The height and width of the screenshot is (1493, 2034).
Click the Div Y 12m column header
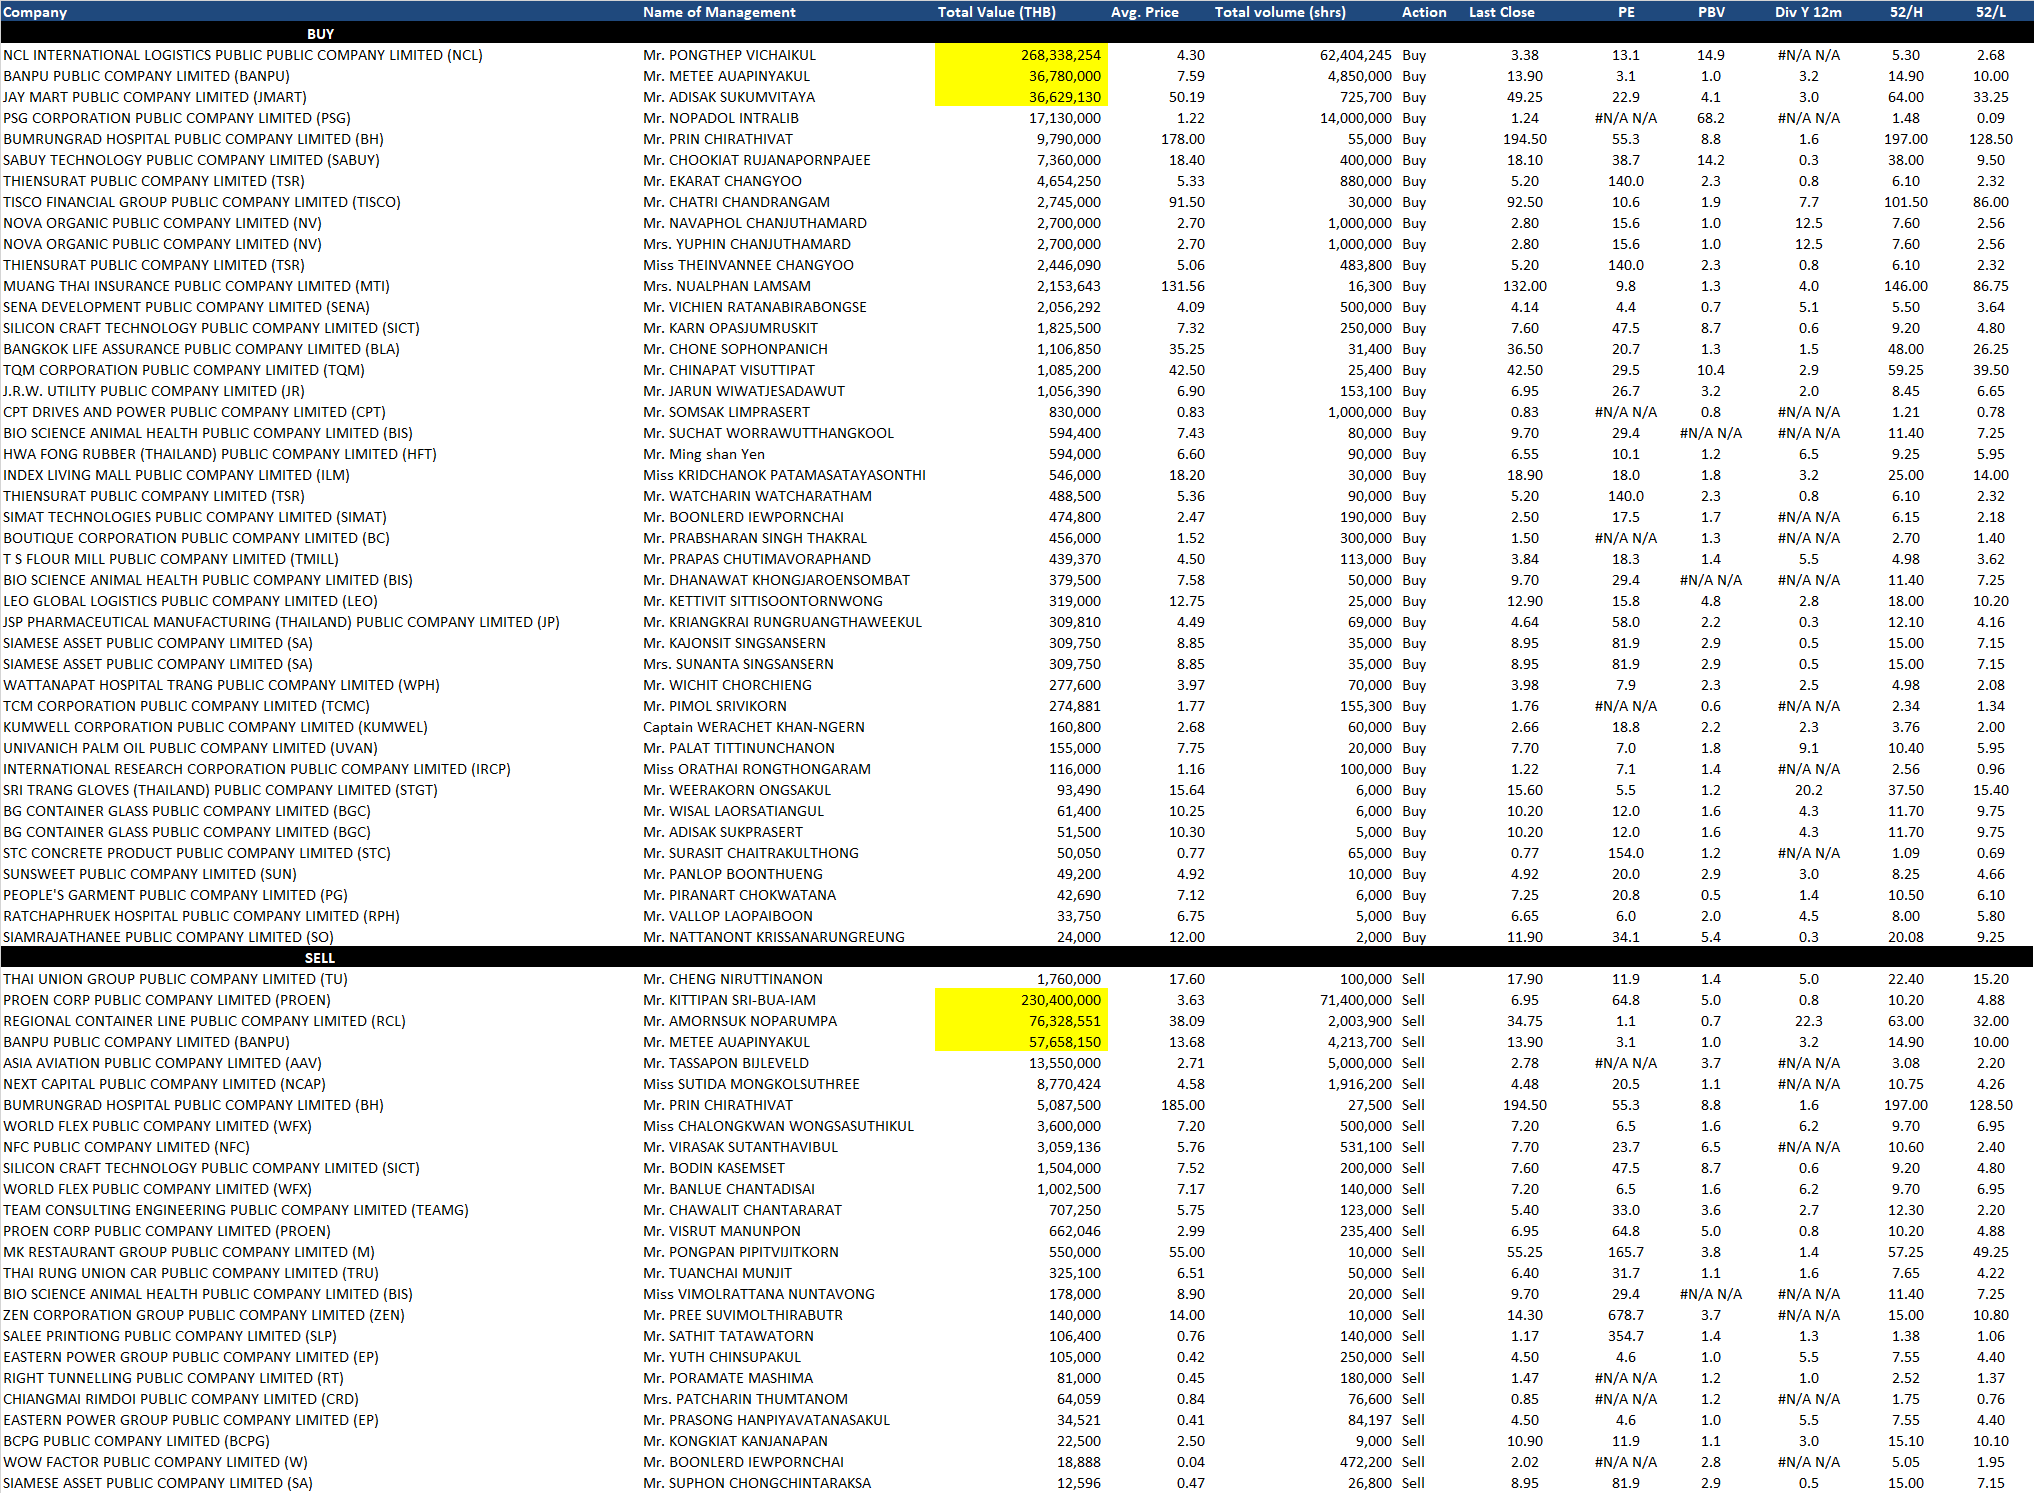[x=1808, y=12]
